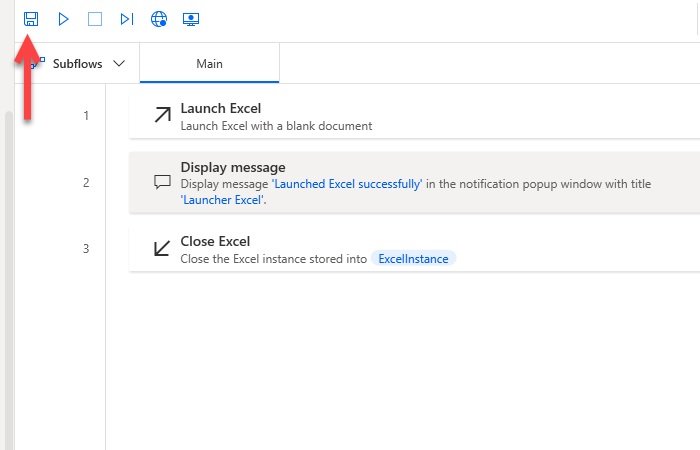Select line number 1 in the gutter
Screen dimensions: 700x450
tap(86, 116)
